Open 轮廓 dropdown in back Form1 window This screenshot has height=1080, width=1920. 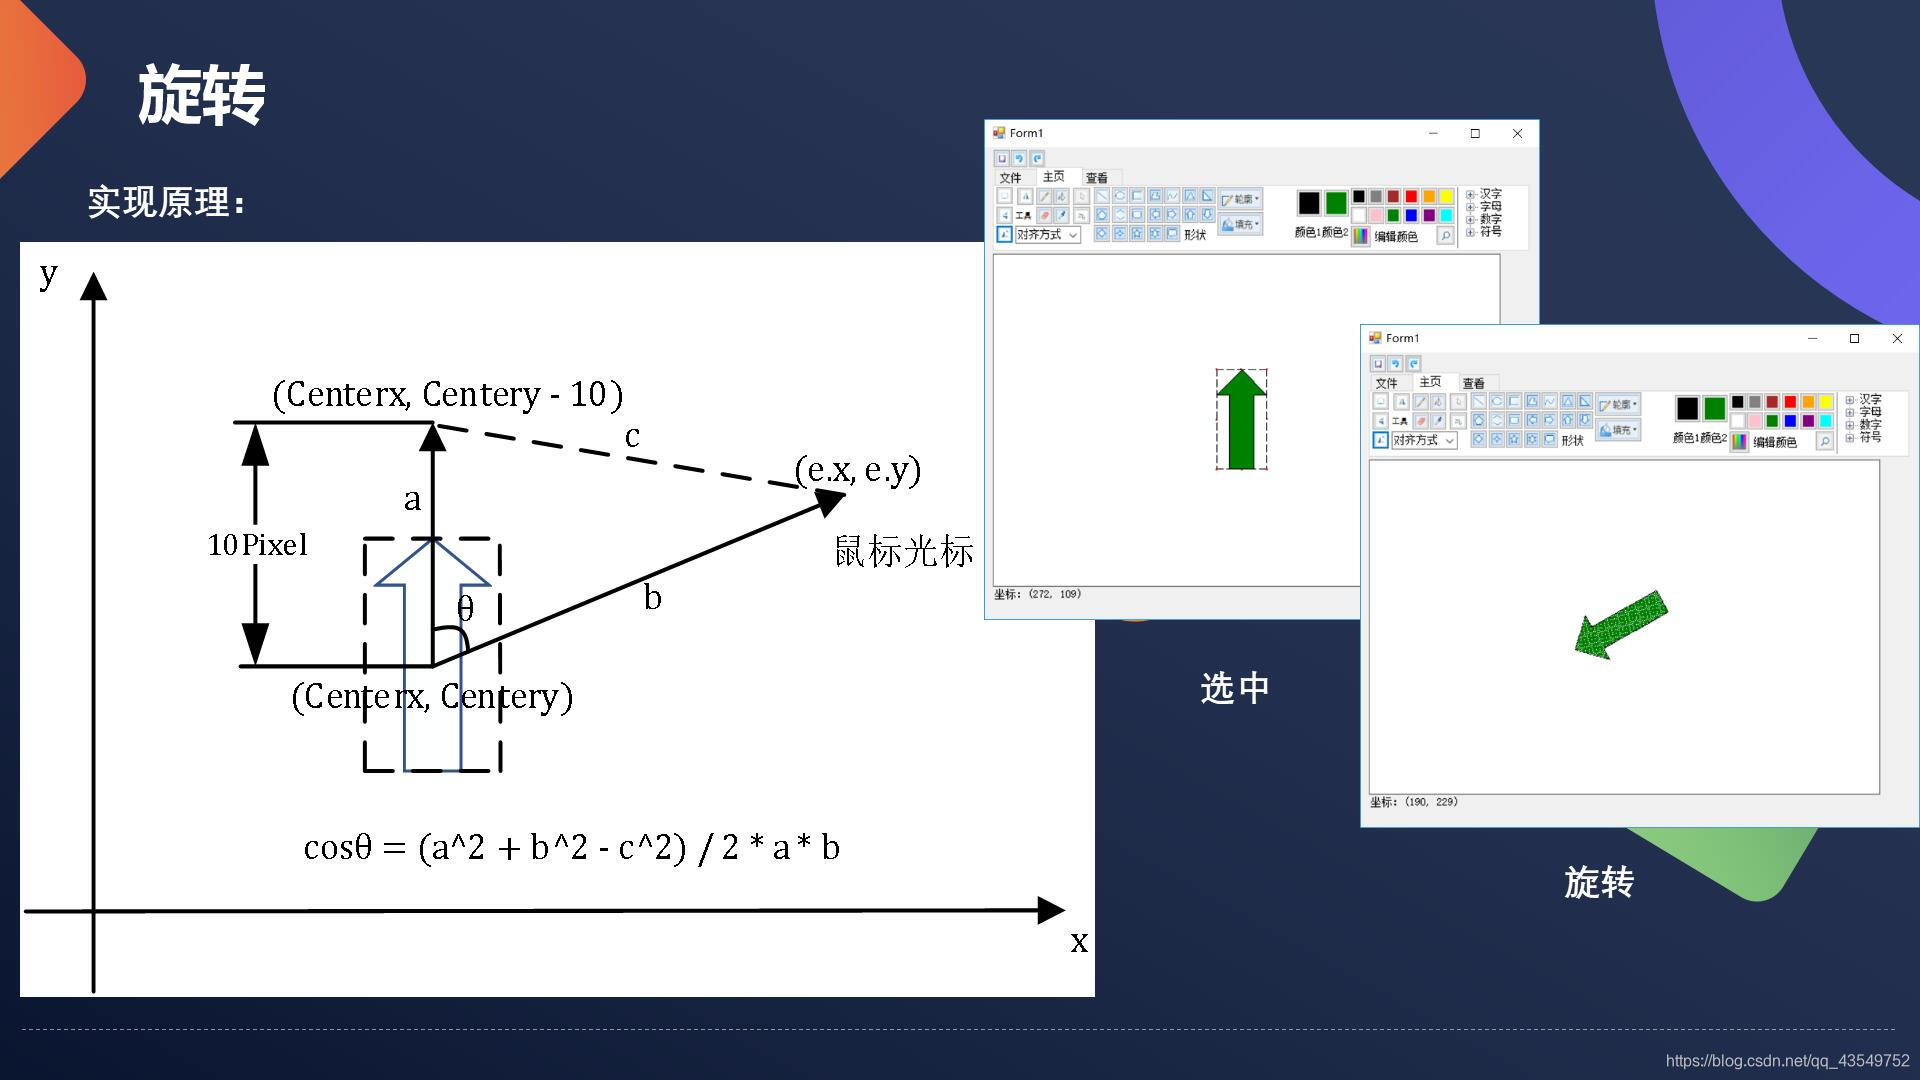coord(1241,199)
